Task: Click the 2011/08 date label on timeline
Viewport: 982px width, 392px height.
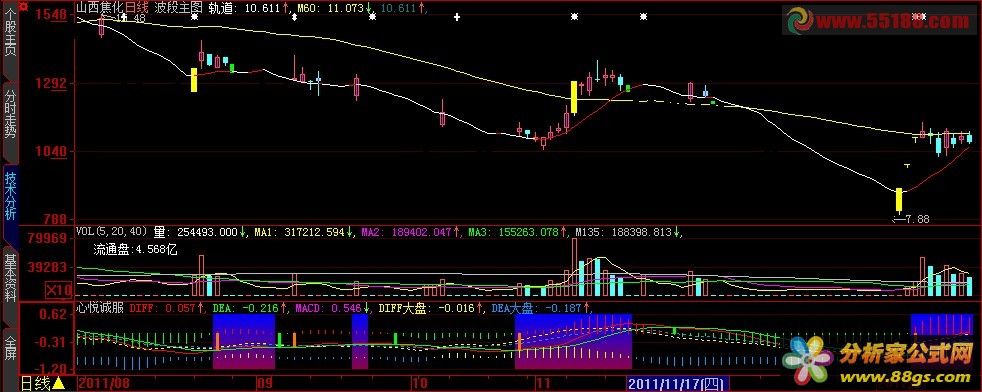Action: [x=98, y=383]
